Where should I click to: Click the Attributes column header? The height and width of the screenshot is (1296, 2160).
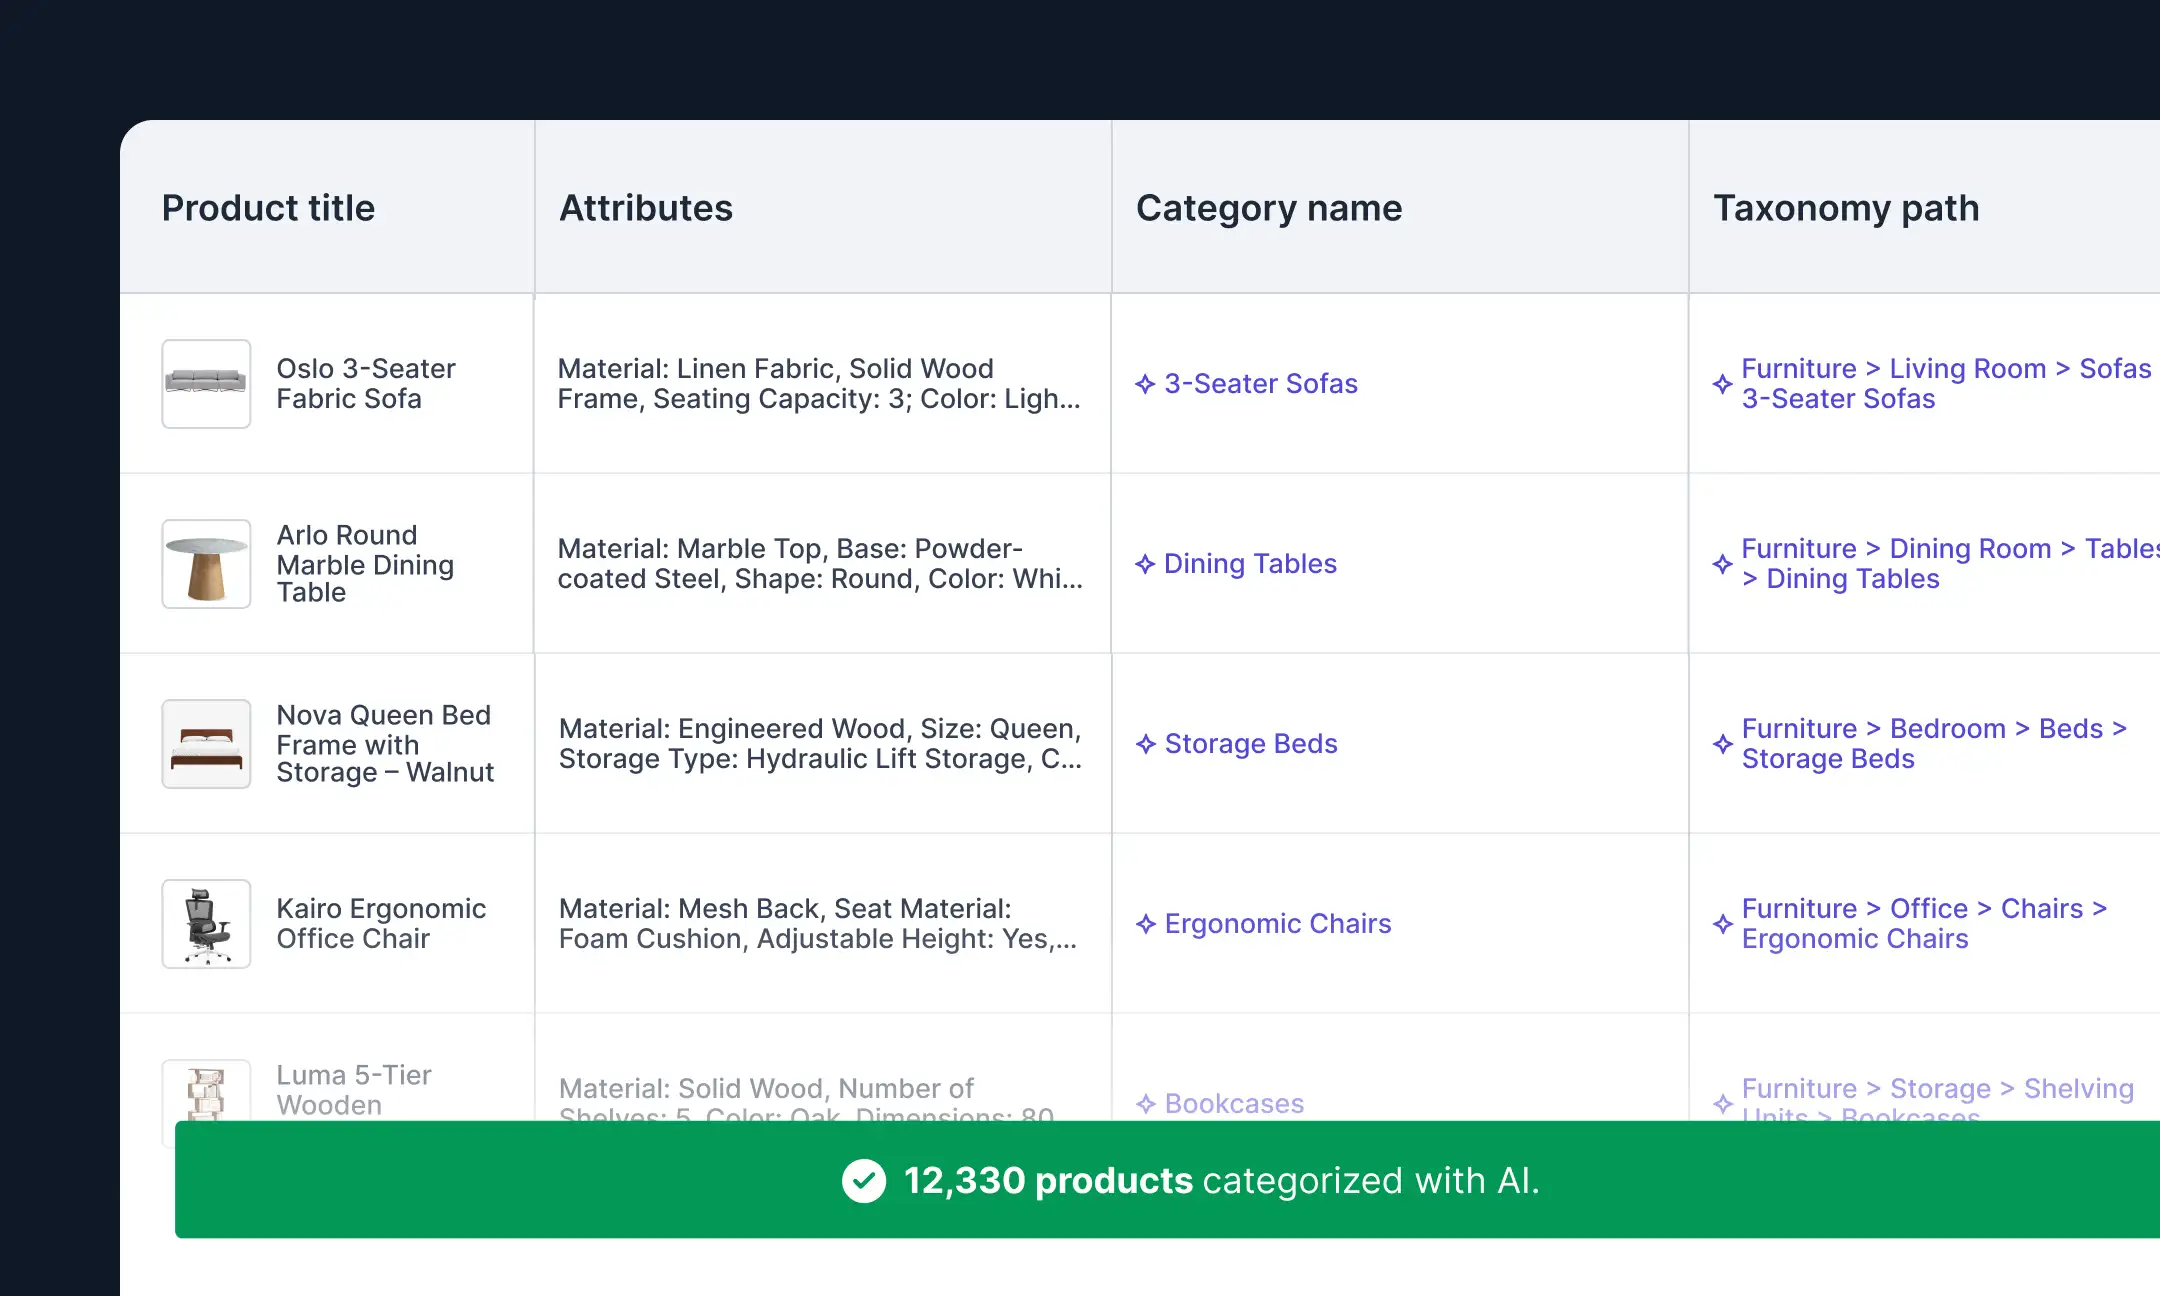tap(646, 208)
